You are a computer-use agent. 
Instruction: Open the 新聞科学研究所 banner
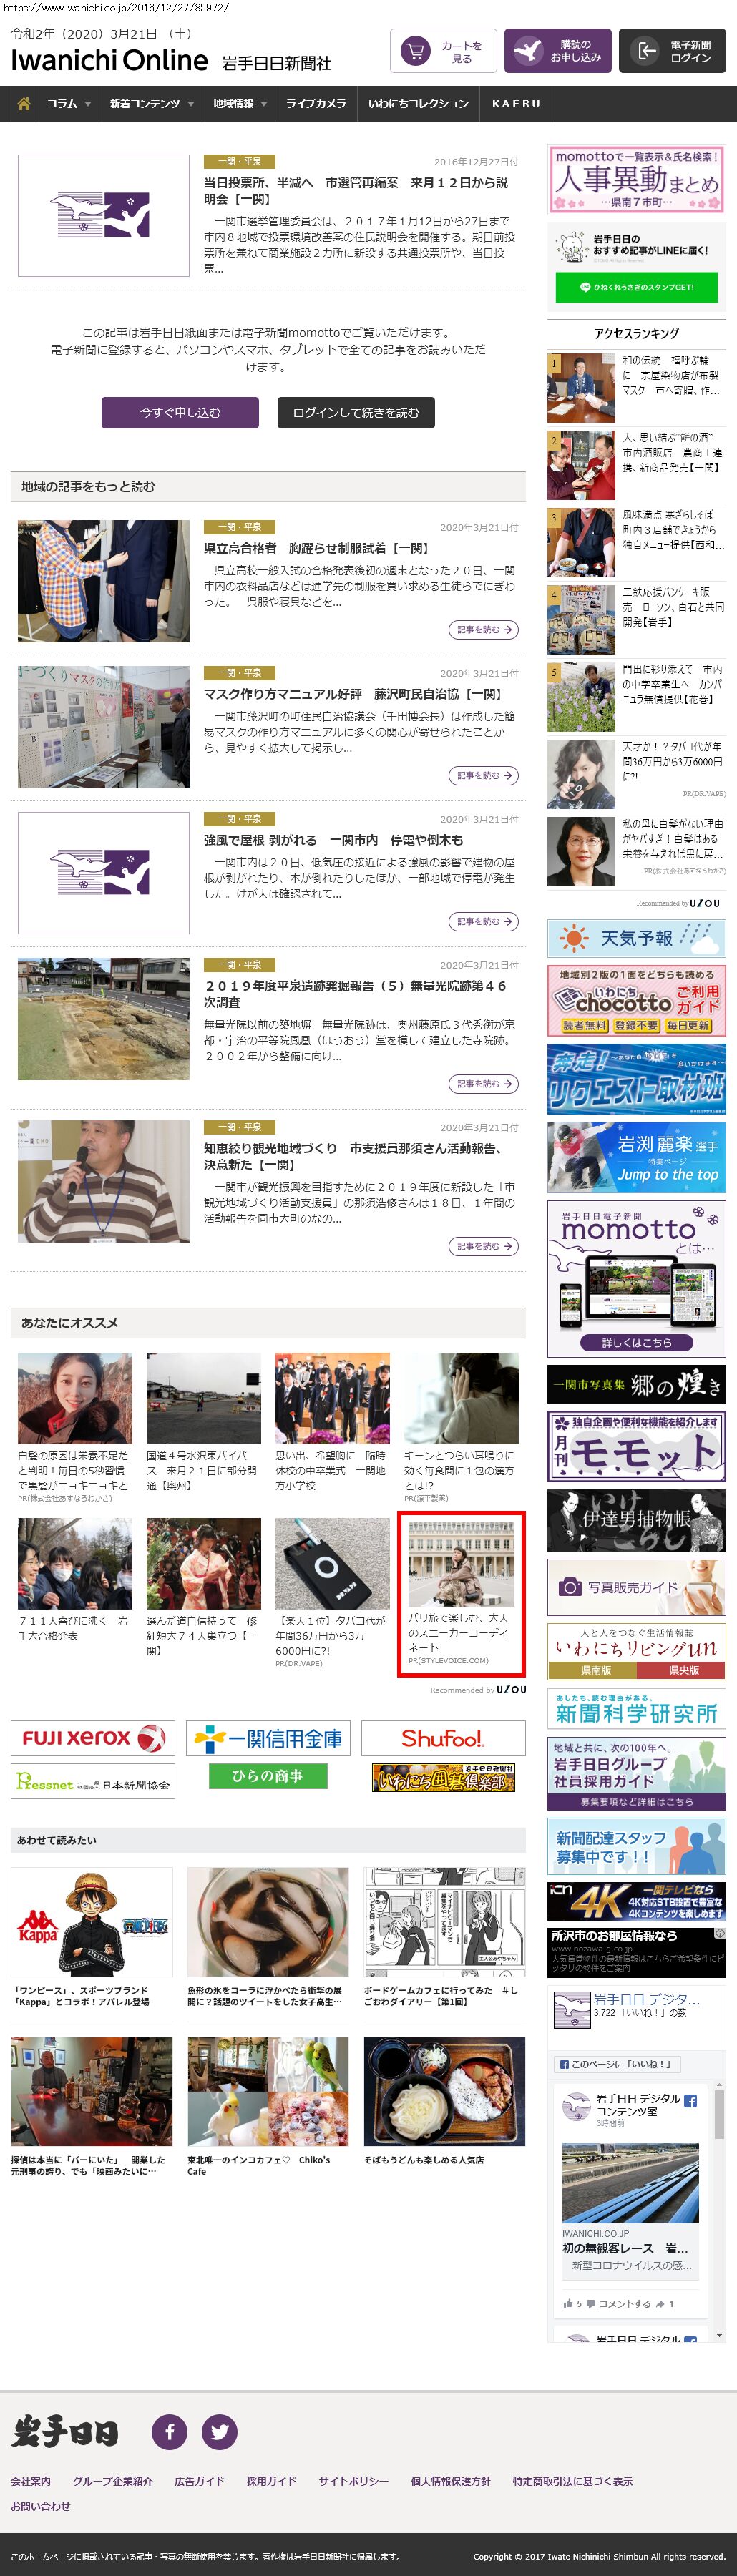pyautogui.click(x=636, y=1709)
